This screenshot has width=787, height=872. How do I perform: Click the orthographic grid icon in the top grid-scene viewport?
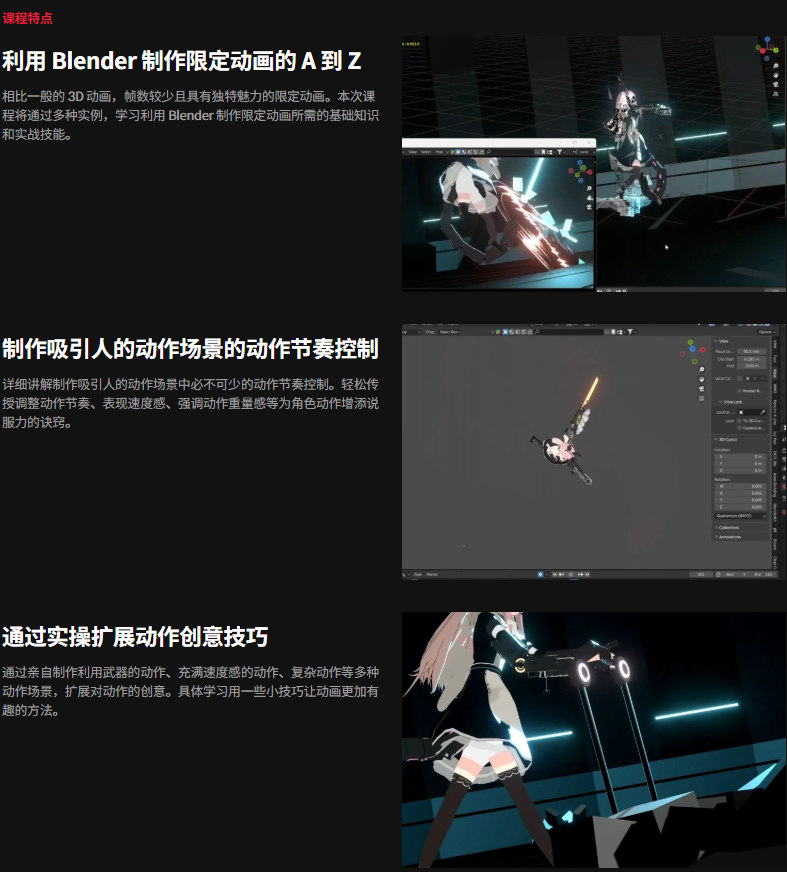click(776, 94)
